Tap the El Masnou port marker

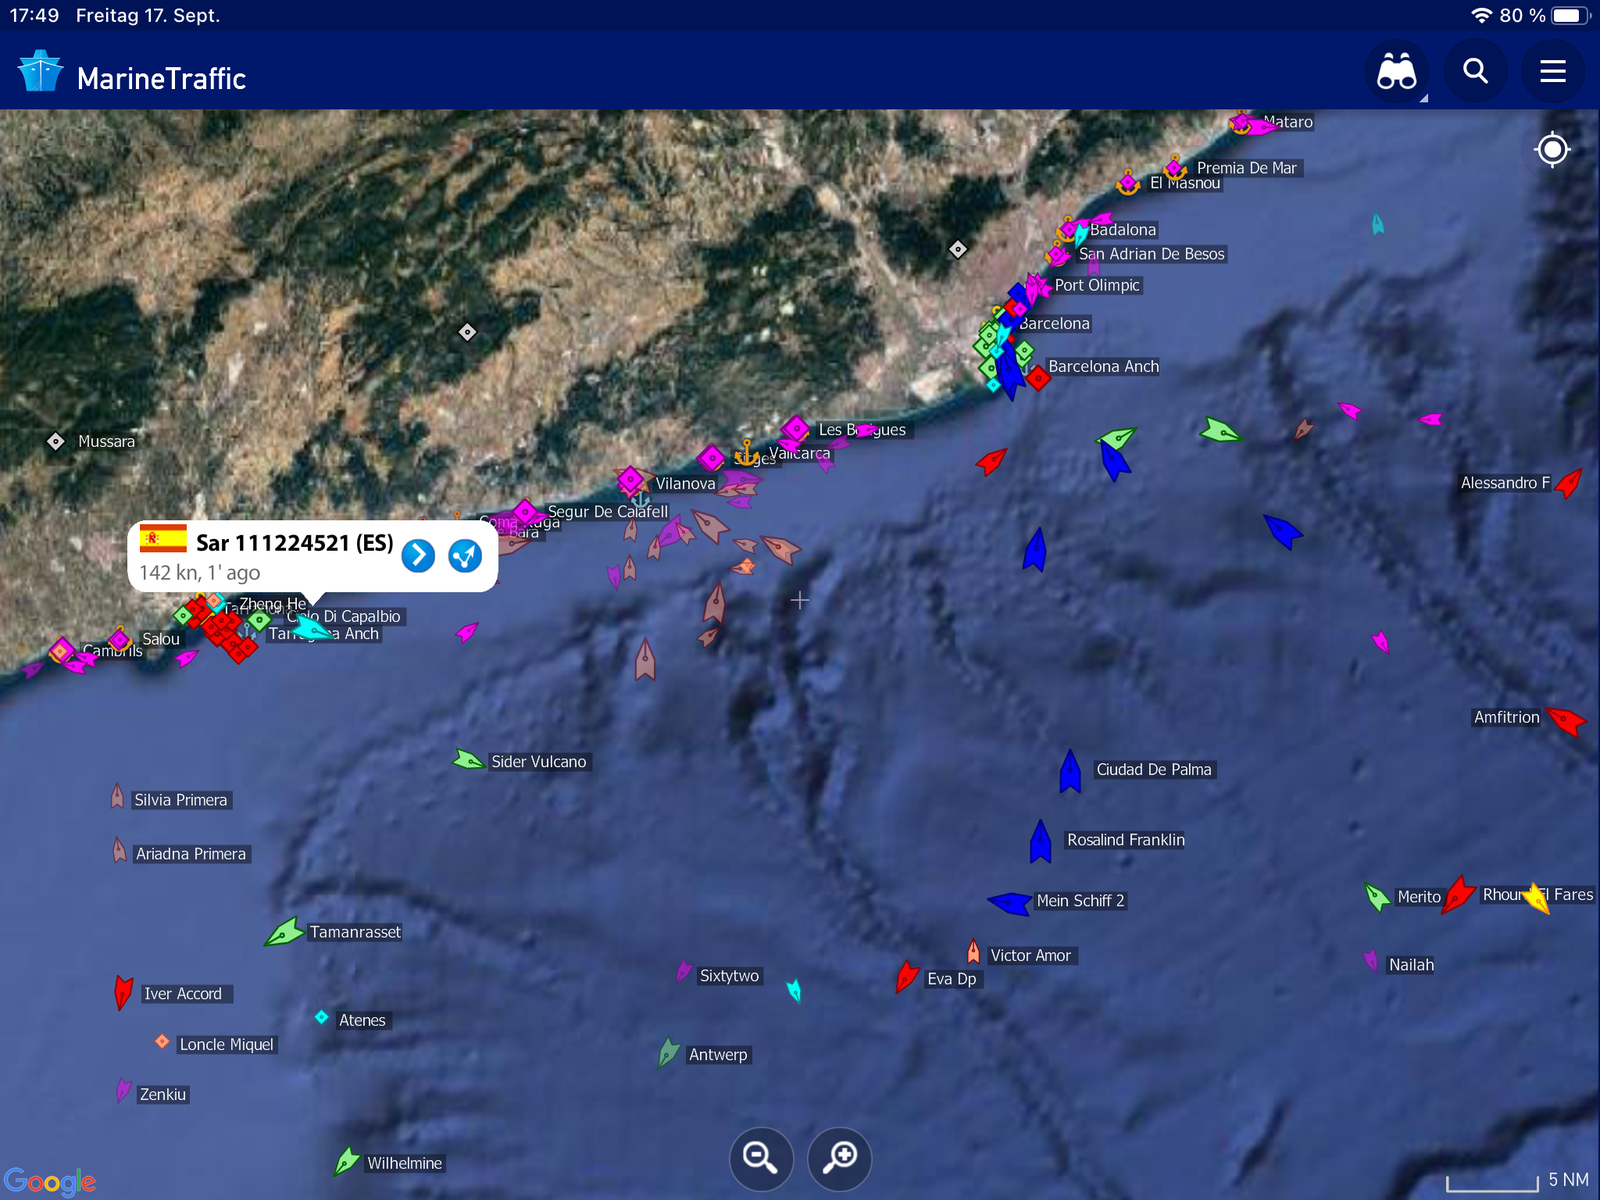(x=1128, y=183)
